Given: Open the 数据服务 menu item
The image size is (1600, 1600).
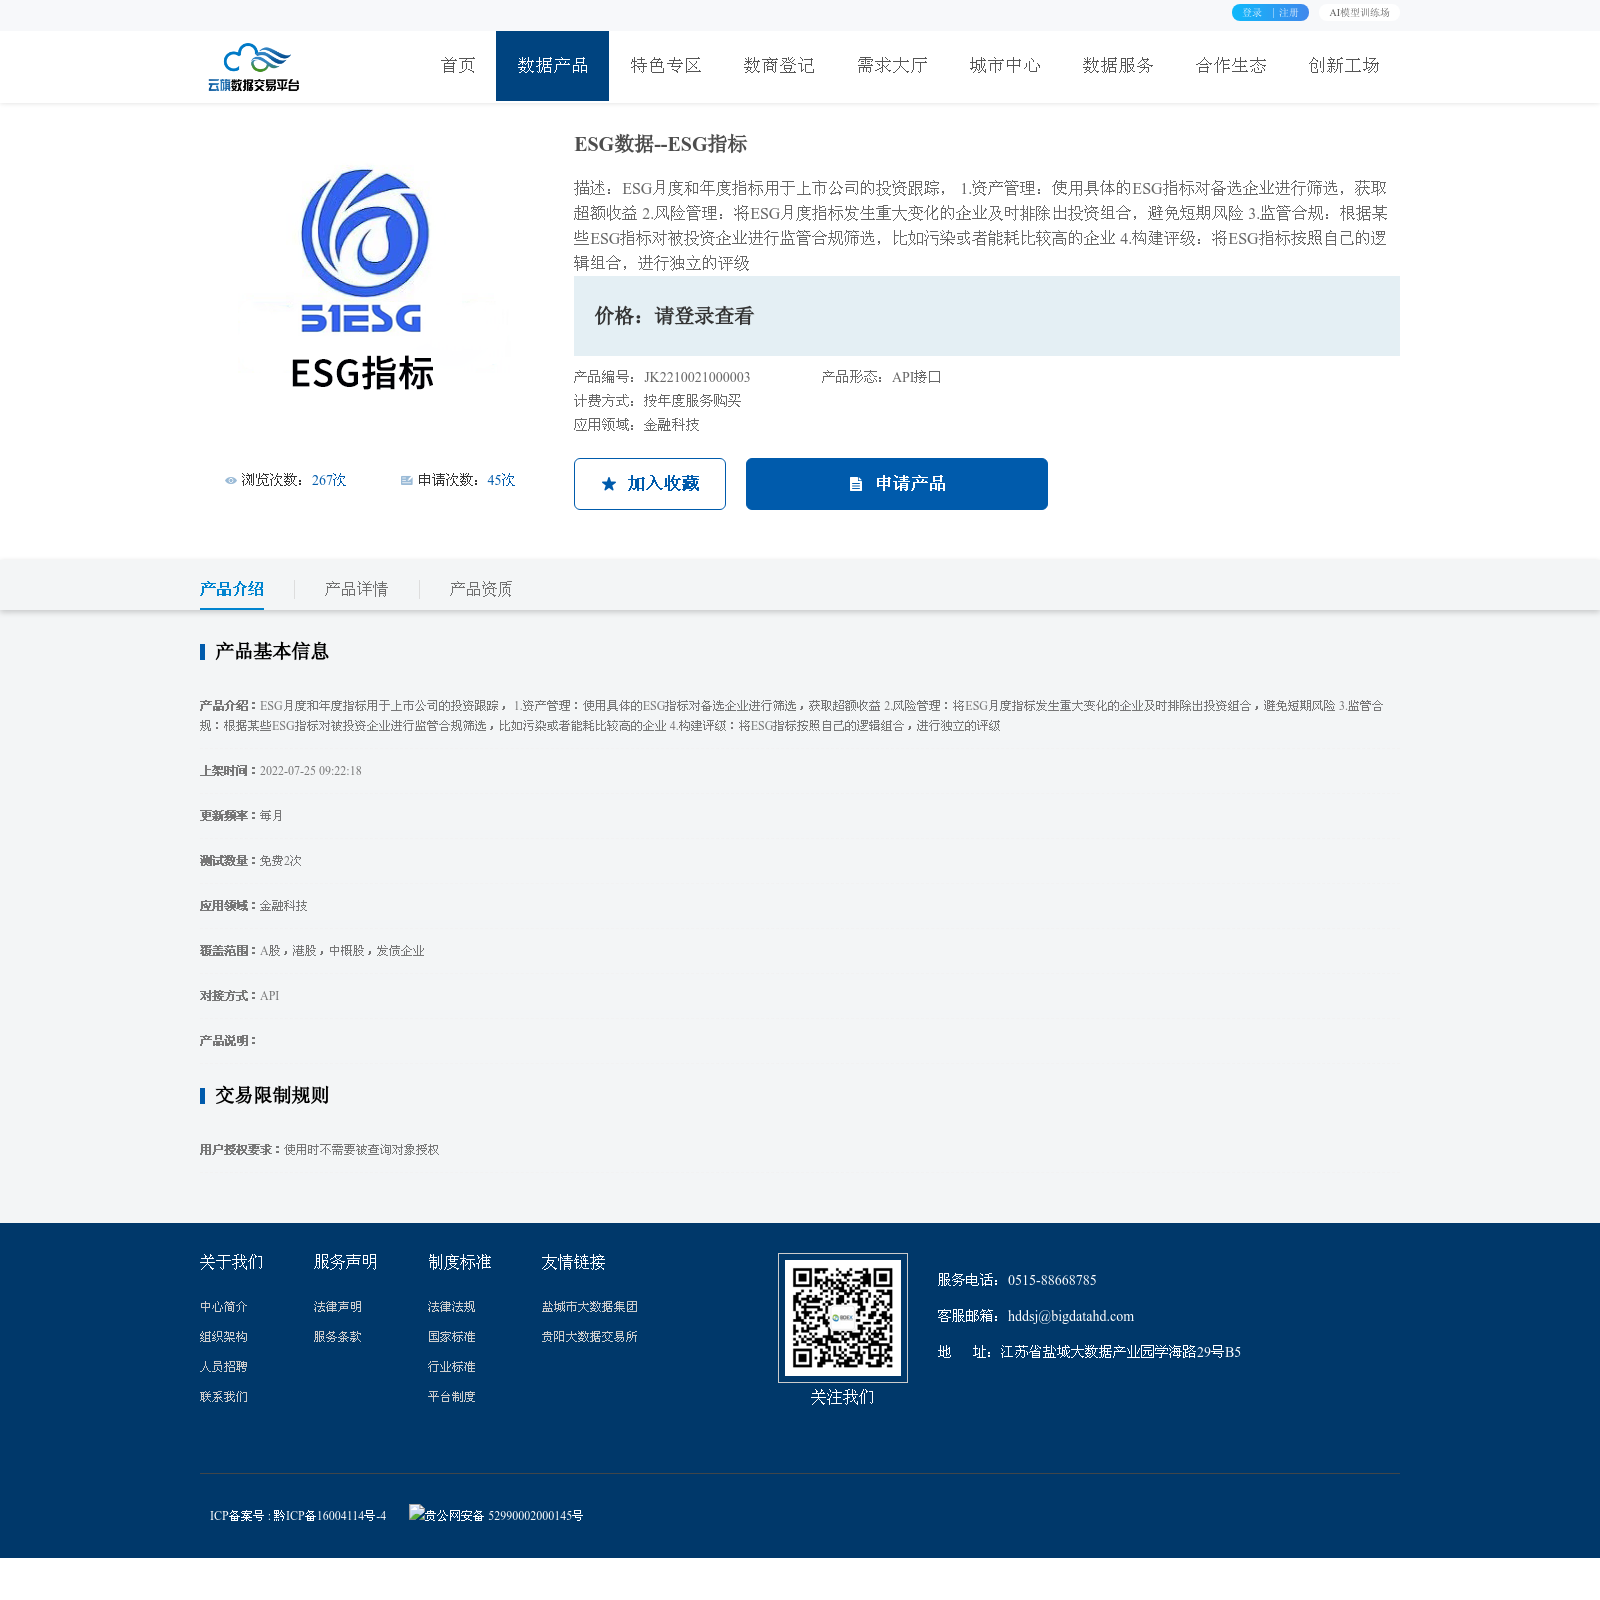Looking at the screenshot, I should pyautogui.click(x=1118, y=66).
